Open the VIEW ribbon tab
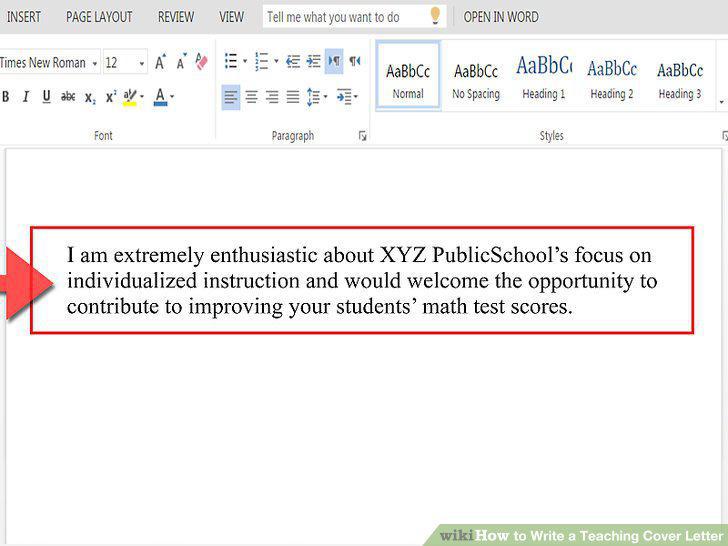Viewport: 728px width, 546px height. [231, 17]
